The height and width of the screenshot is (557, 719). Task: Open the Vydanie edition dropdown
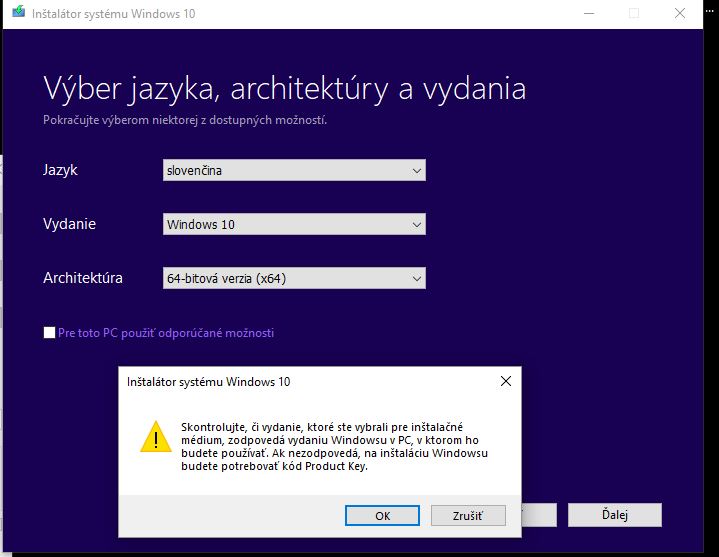(294, 225)
